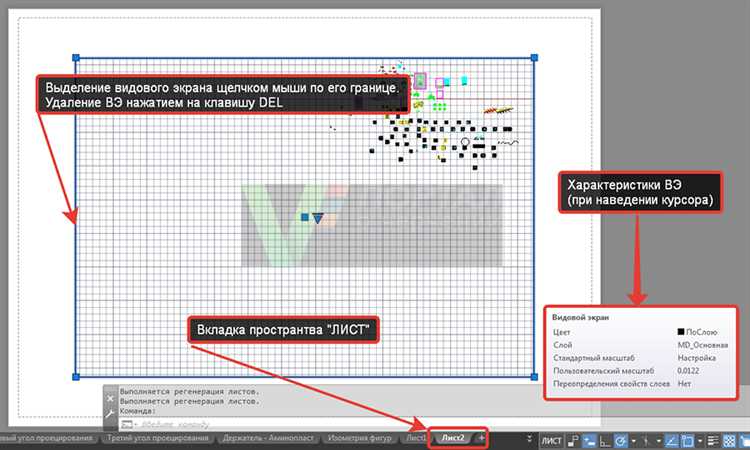Switch to the Лист1 layout tab
Viewport: 750px width, 450px height.
415,438
